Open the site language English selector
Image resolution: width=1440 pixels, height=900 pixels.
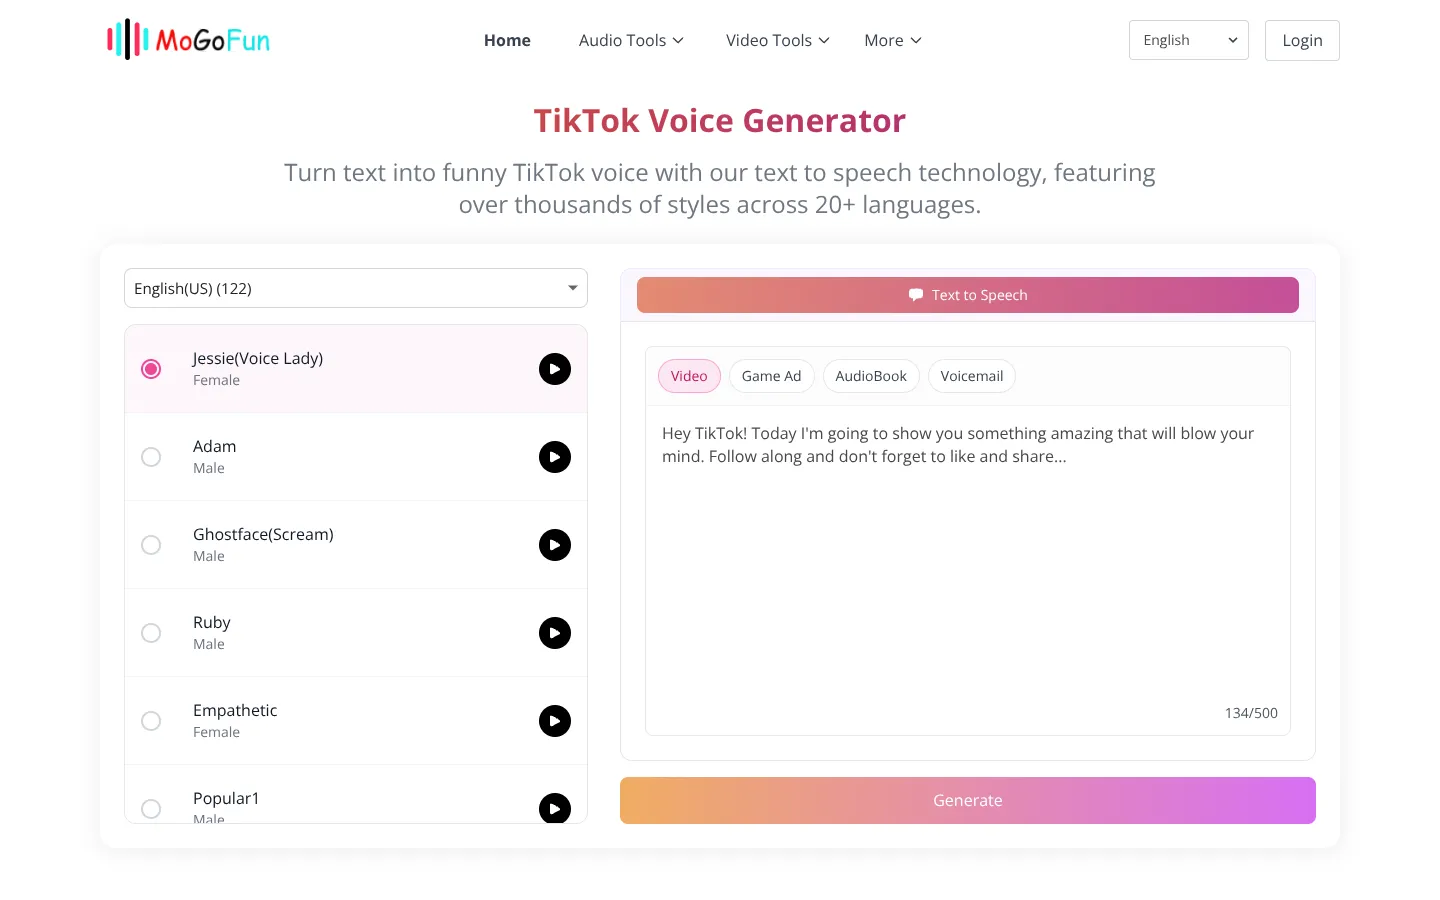[x=1189, y=40]
